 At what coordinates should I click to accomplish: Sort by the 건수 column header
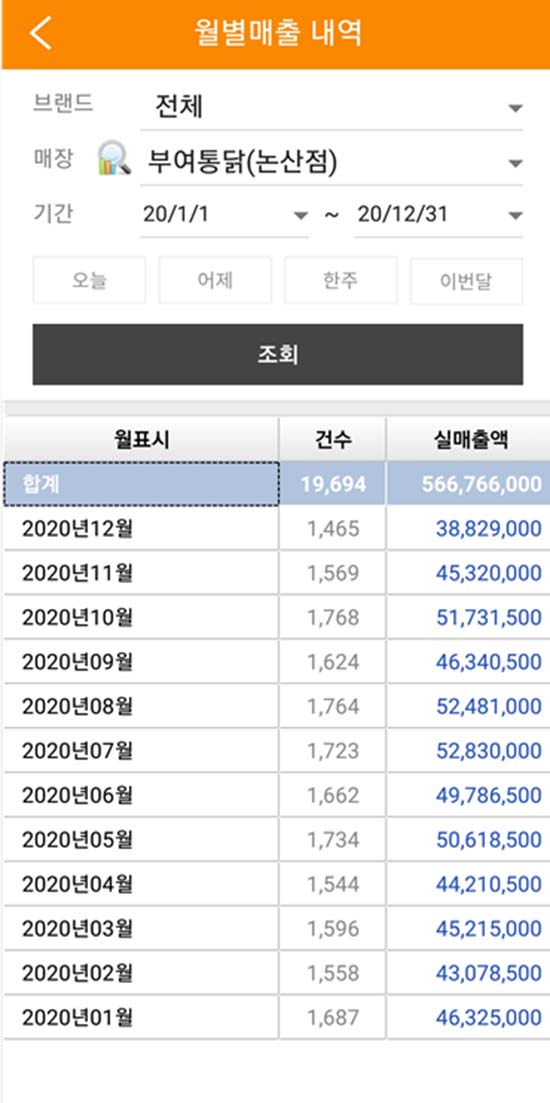[x=333, y=440]
